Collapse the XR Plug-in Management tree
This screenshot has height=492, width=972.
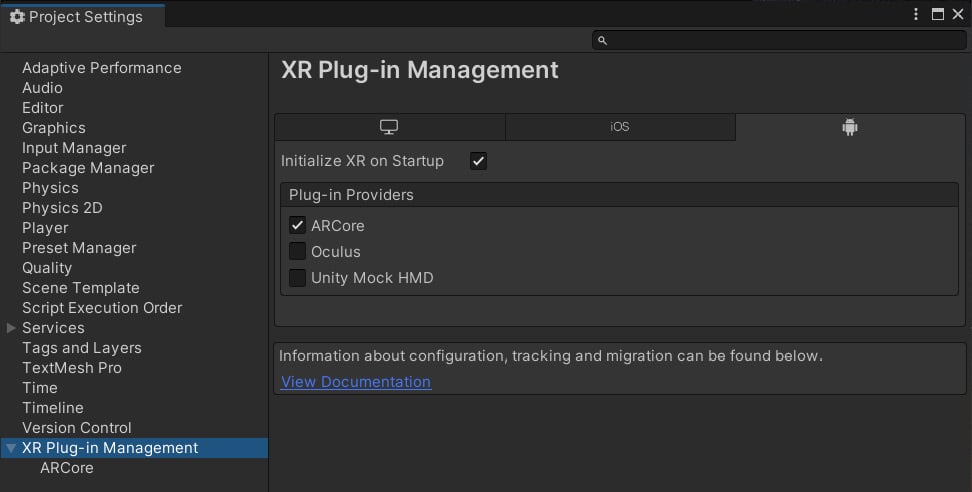point(11,448)
